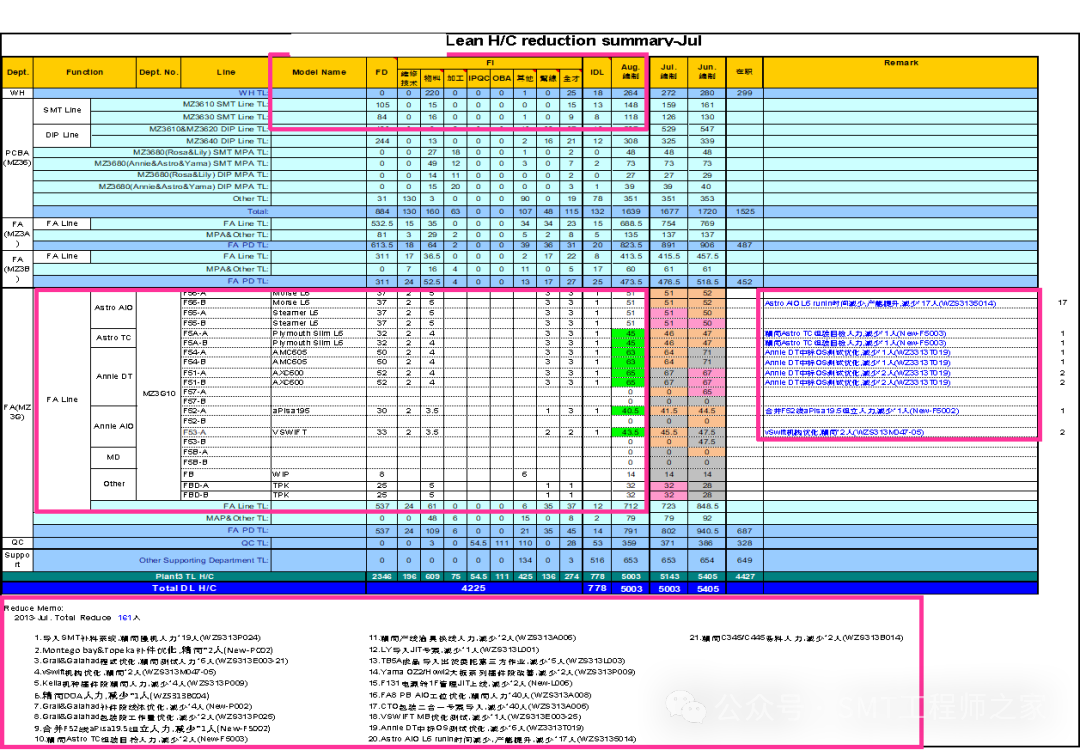The width and height of the screenshot is (1080, 750).
Task: Select the FD column header
Action: [x=381, y=72]
